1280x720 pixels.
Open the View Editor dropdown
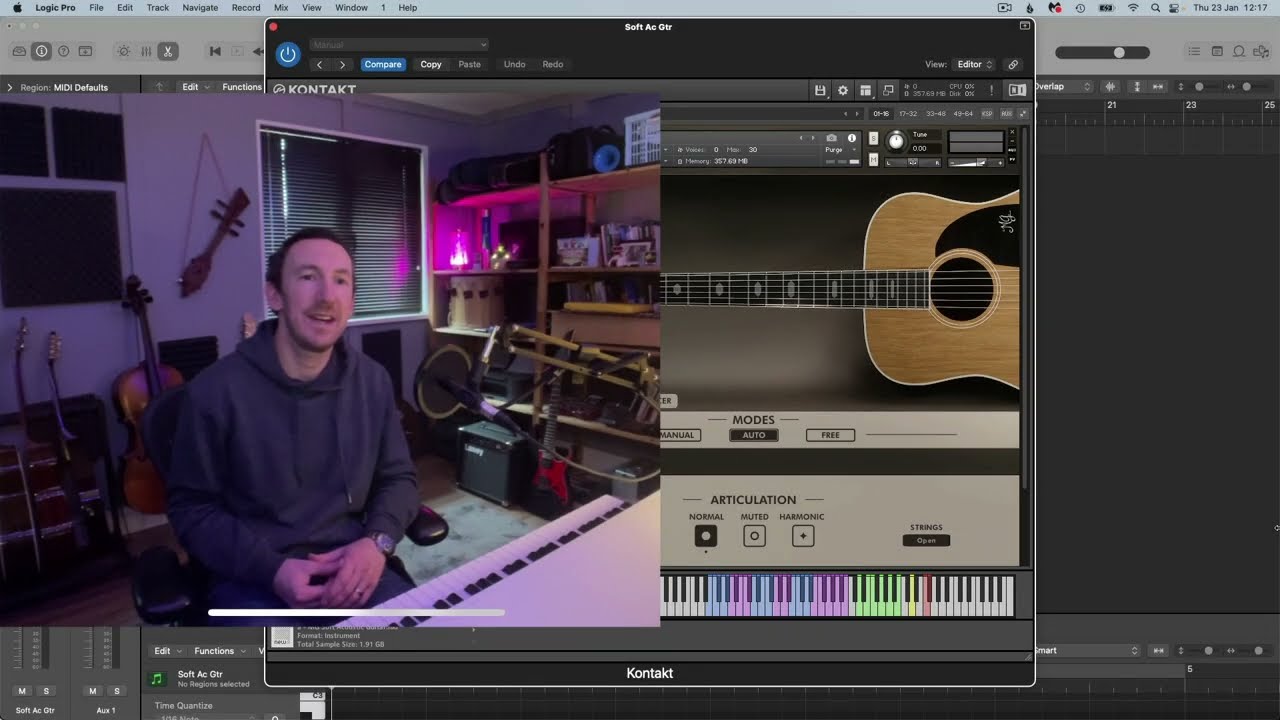pyautogui.click(x=973, y=64)
